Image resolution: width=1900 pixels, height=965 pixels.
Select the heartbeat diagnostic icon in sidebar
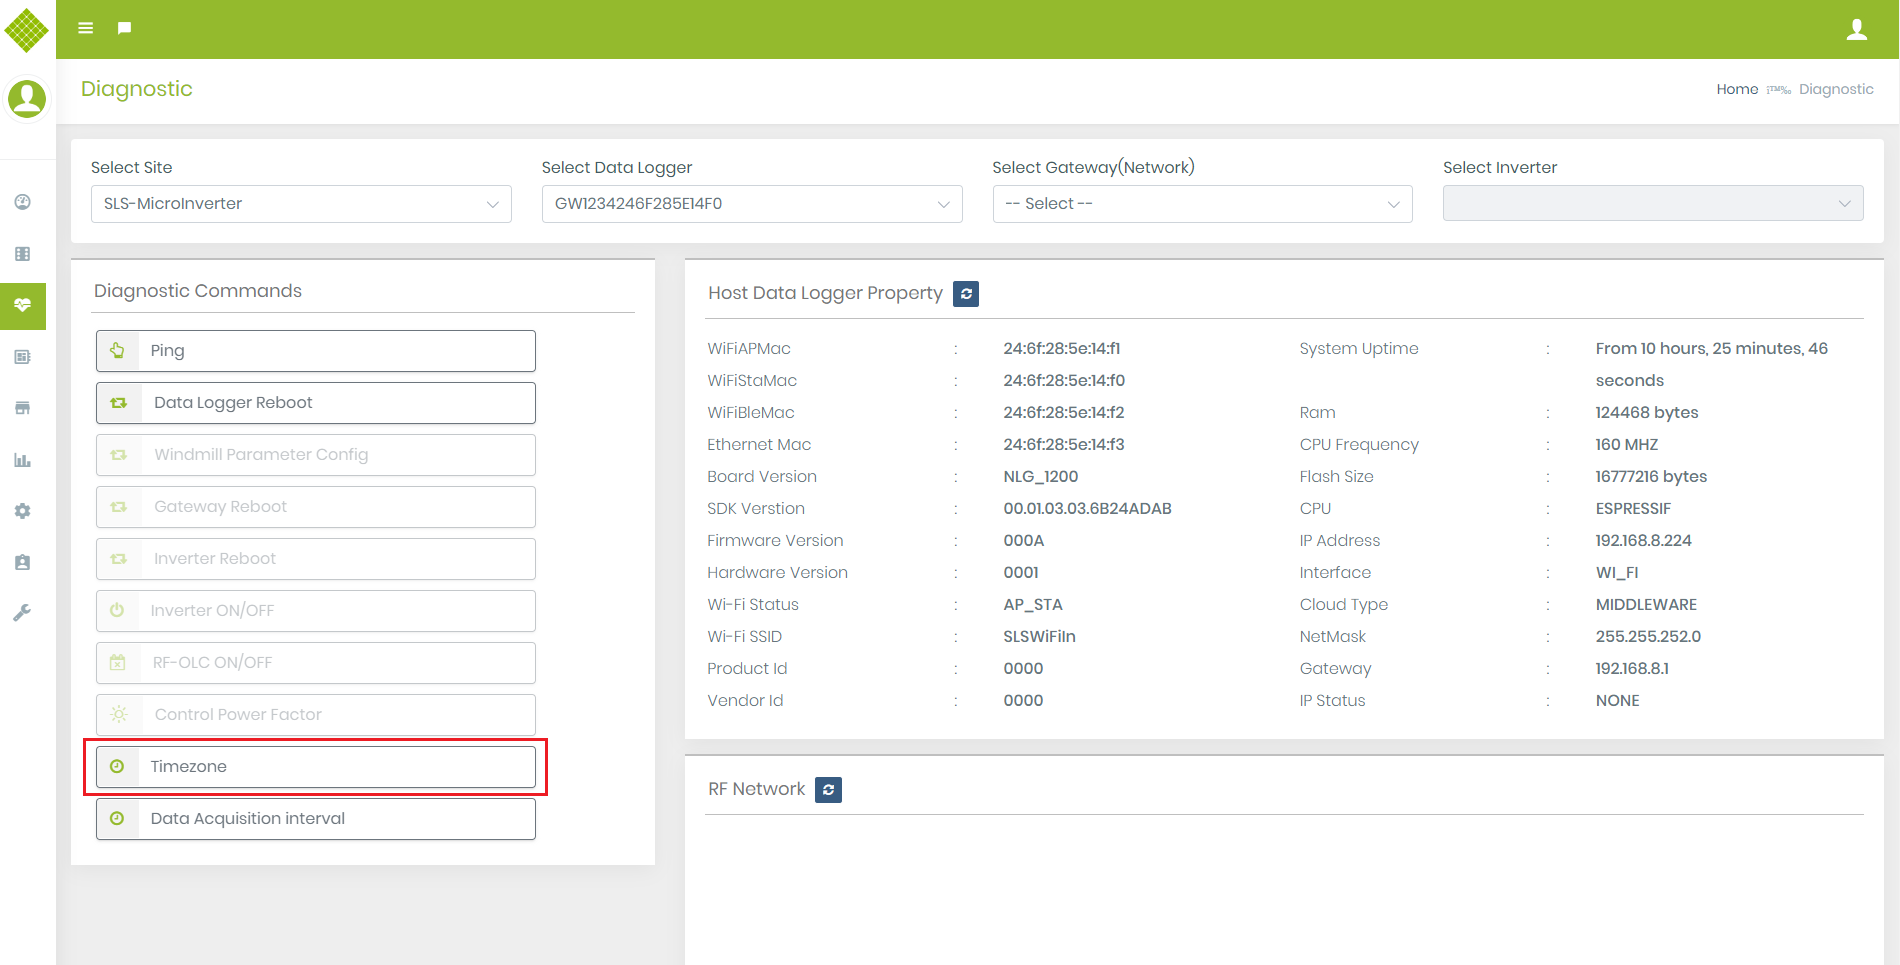click(23, 305)
